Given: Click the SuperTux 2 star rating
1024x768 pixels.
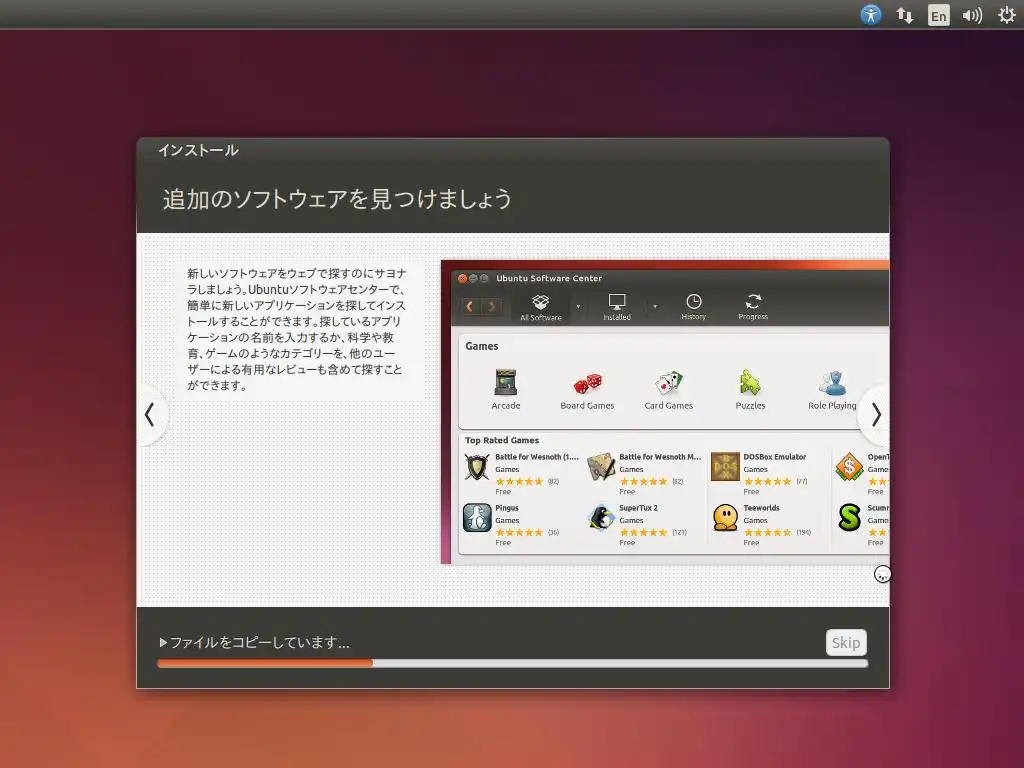Looking at the screenshot, I should [x=643, y=532].
